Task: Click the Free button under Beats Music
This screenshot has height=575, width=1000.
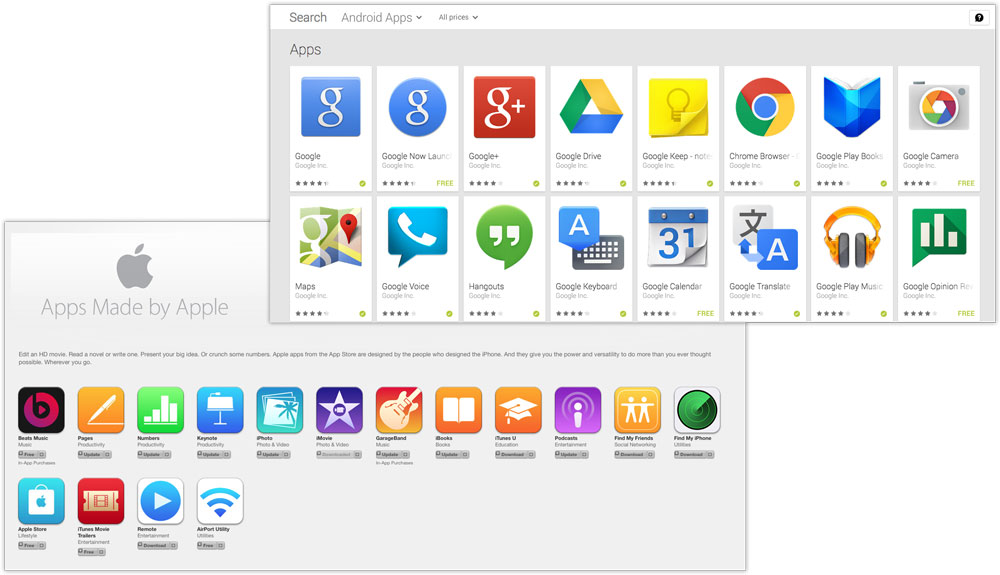Action: (32, 455)
